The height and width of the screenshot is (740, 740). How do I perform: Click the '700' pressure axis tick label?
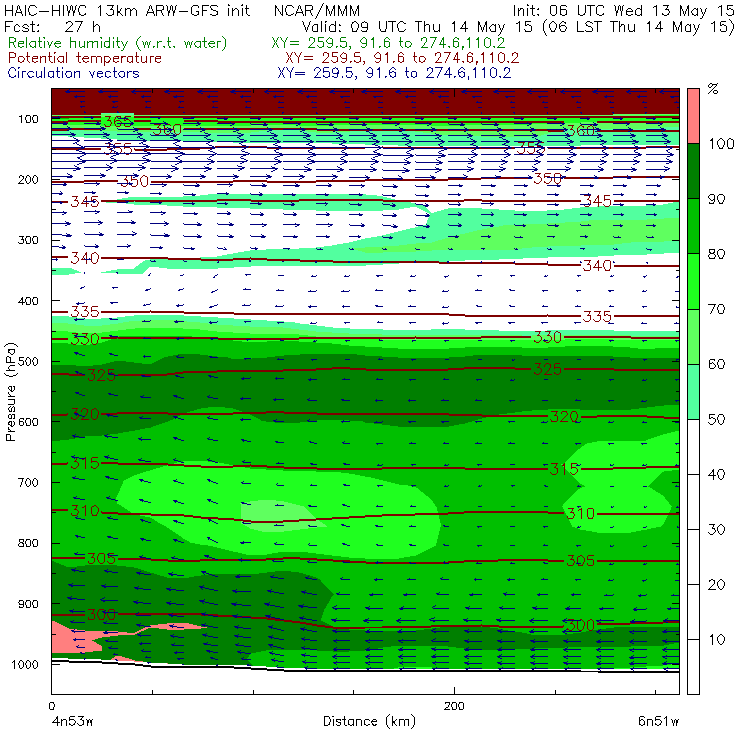[x=28, y=483]
